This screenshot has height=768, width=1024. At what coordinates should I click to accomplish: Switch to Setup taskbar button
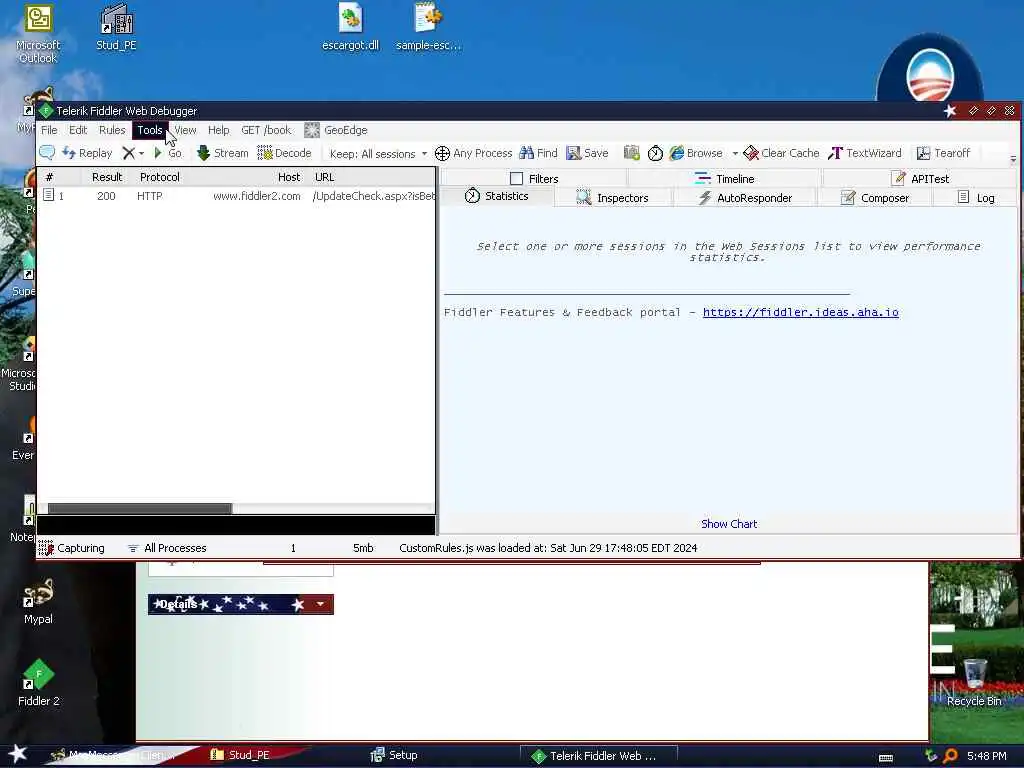coord(394,755)
